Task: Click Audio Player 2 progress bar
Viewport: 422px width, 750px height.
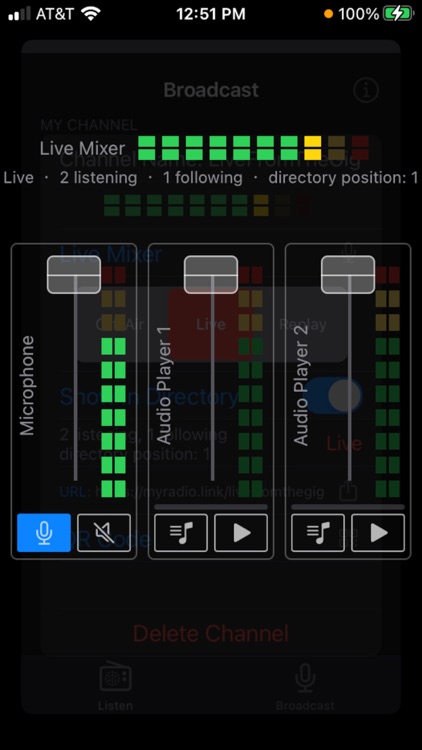Action: (348, 507)
